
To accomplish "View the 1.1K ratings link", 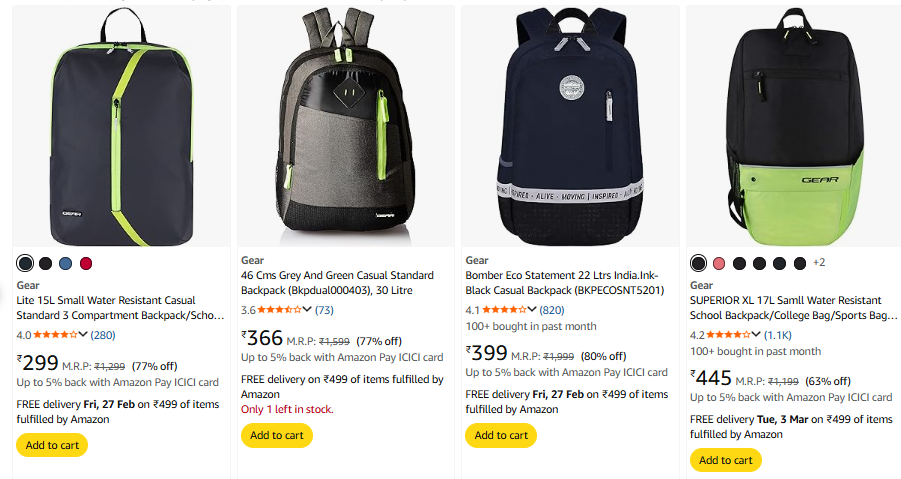I will point(779,335).
